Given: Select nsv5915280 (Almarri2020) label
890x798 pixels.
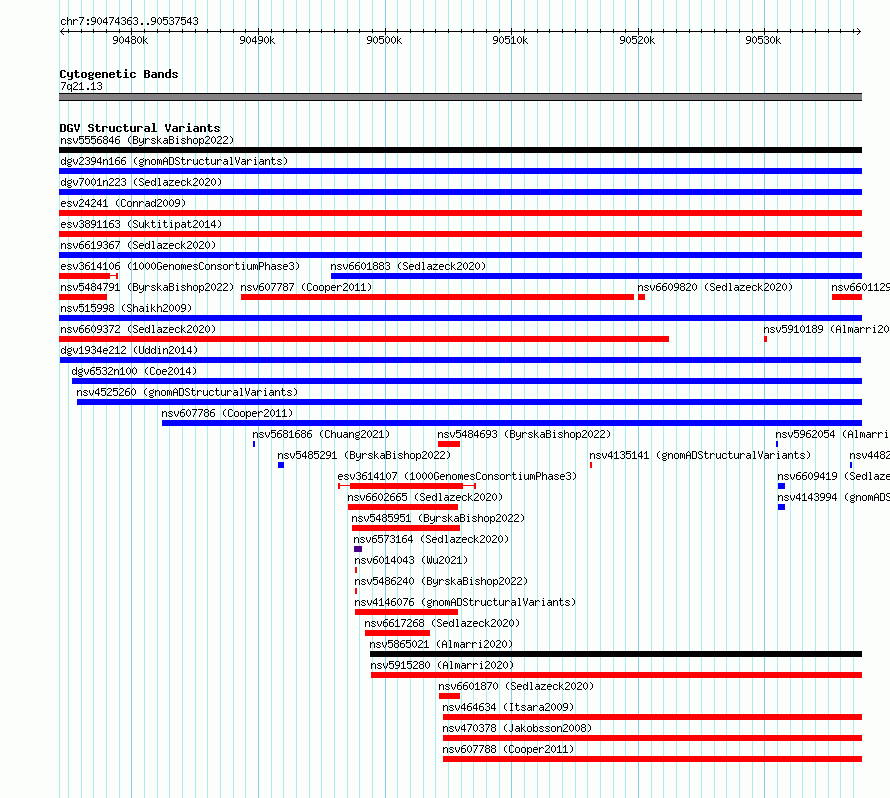Looking at the screenshot, I should click(x=442, y=665).
